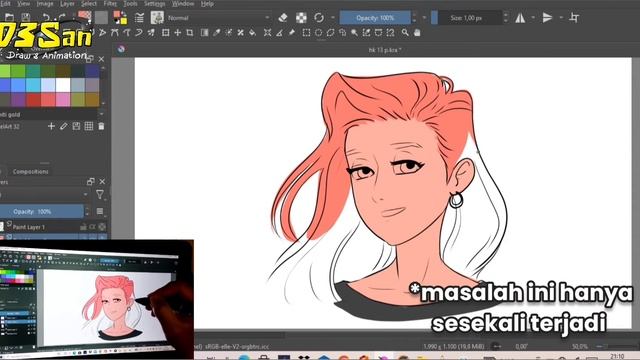Reload the original brush preset

point(319,18)
